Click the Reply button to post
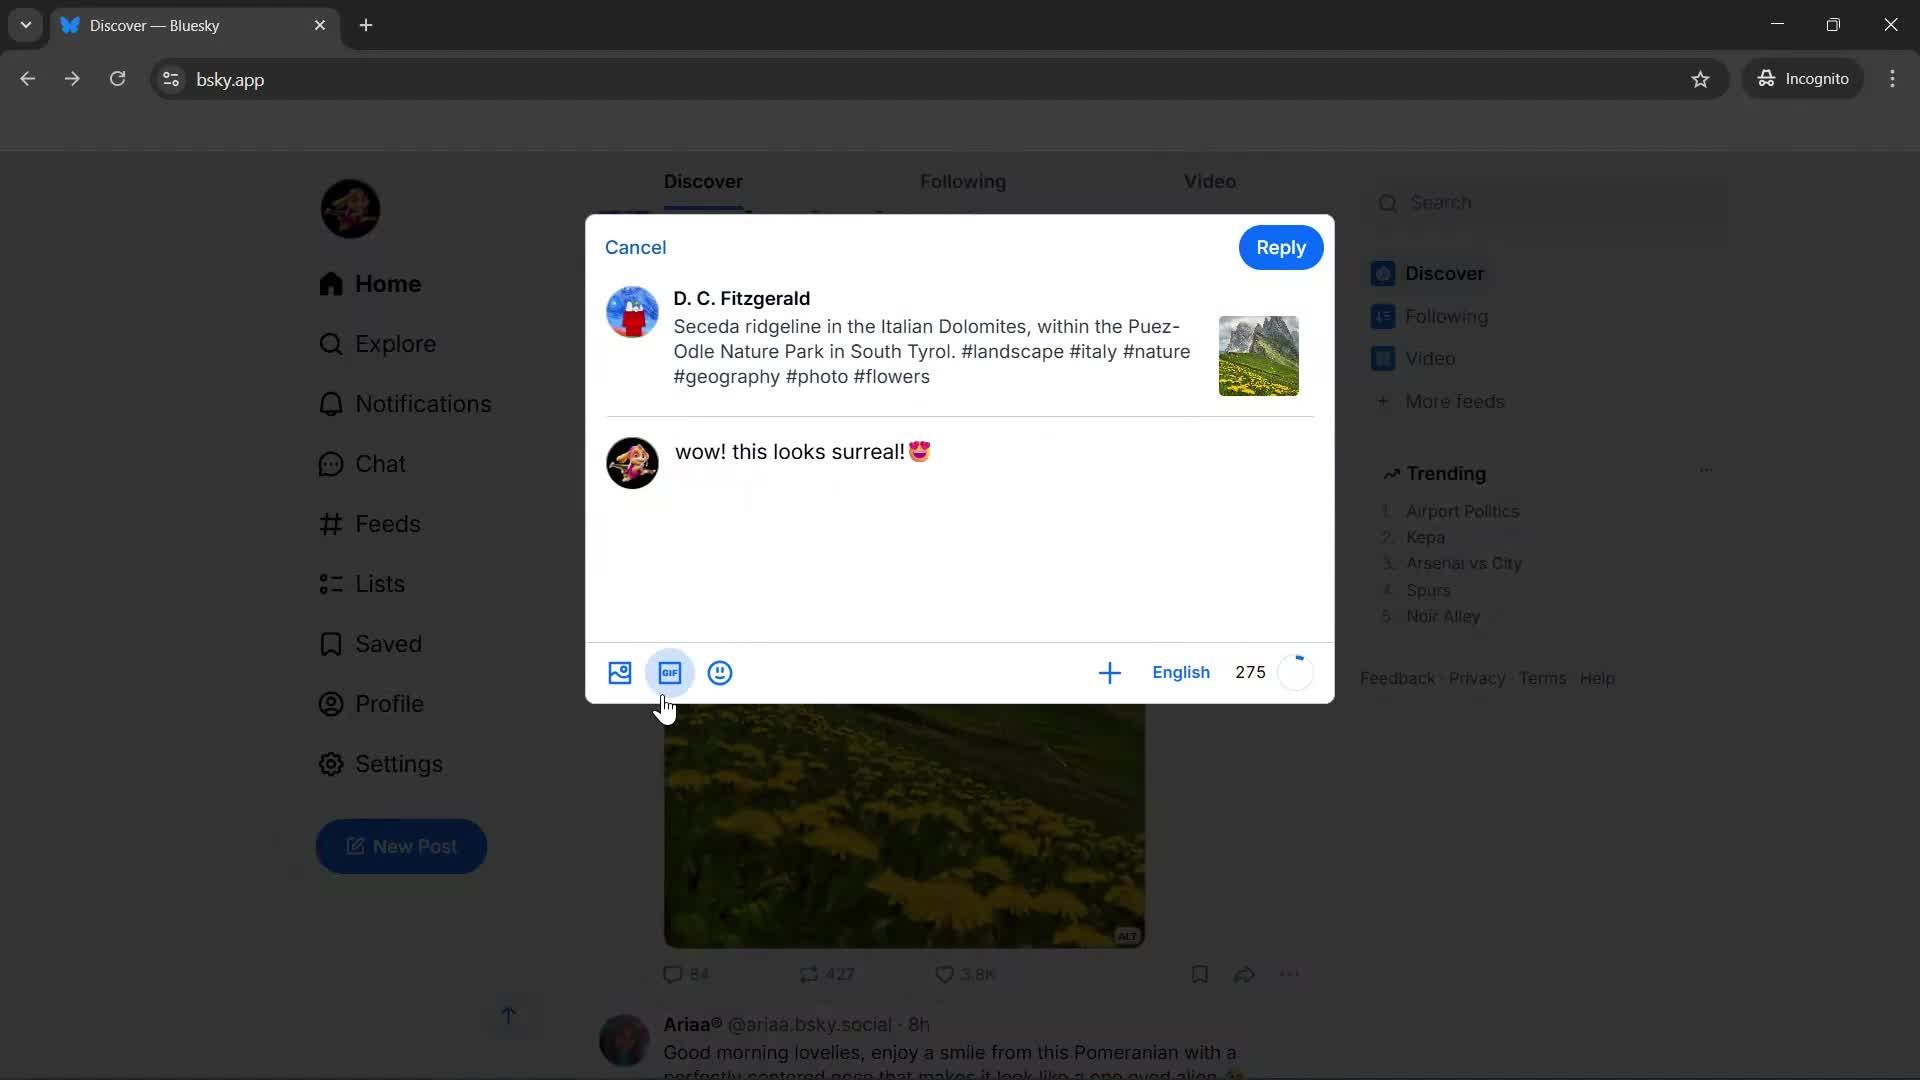 (x=1280, y=247)
